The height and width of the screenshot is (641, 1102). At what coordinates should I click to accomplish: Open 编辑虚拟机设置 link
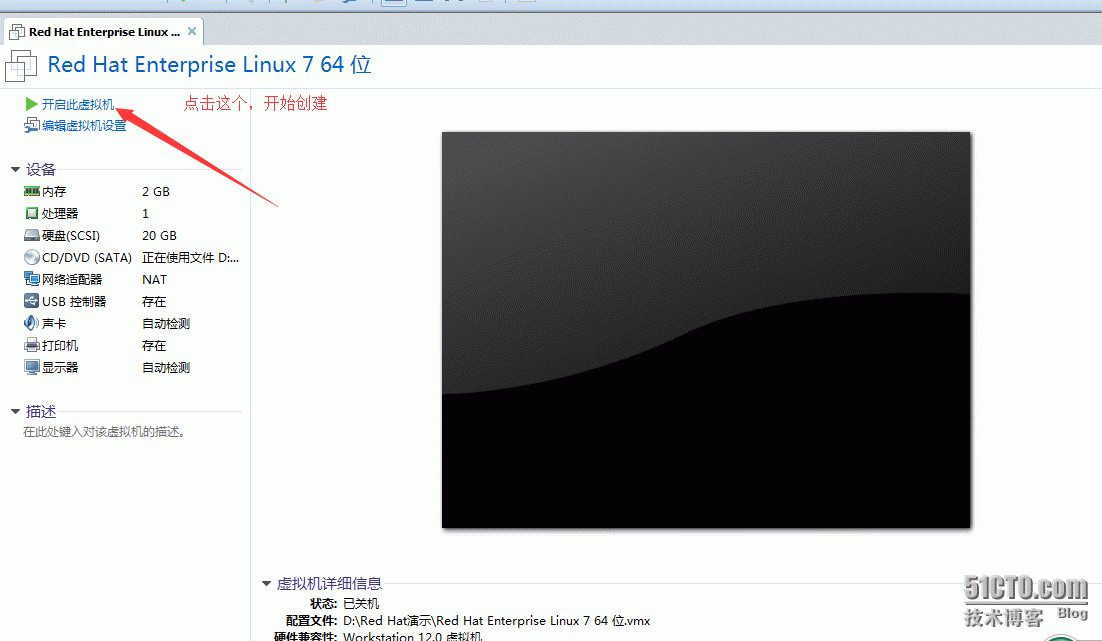pyautogui.click(x=84, y=126)
